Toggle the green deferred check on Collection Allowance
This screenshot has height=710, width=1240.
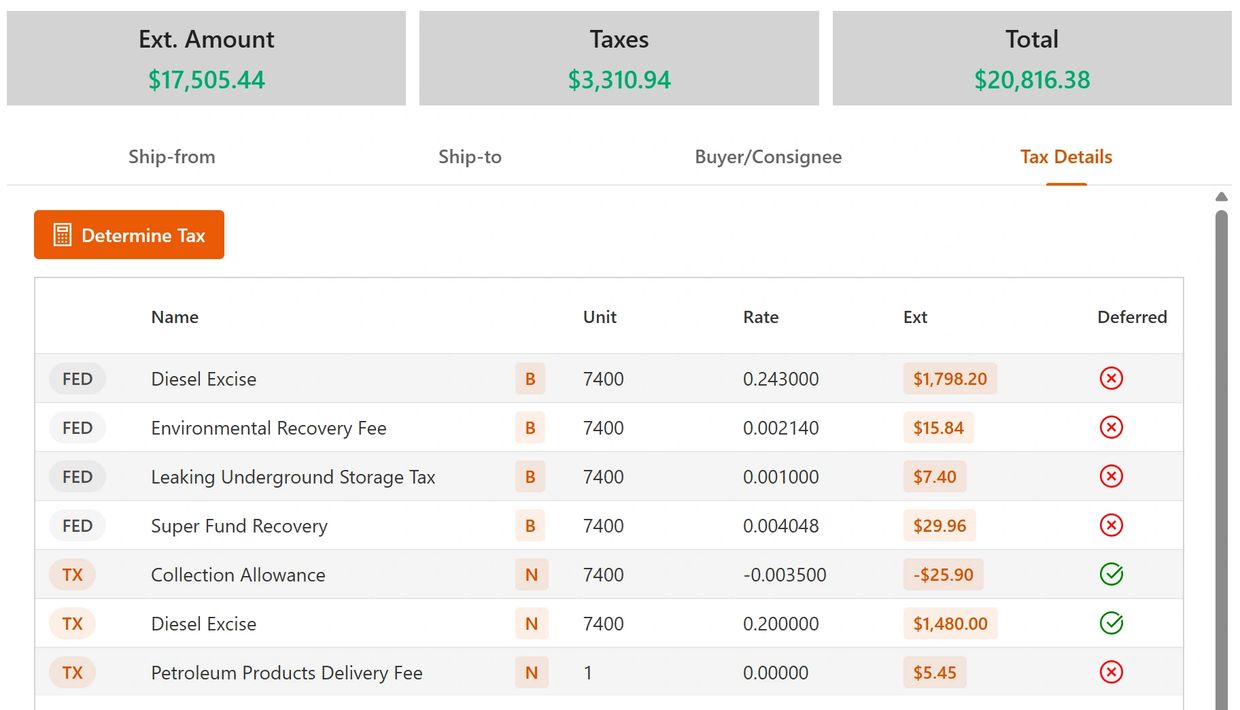click(1111, 575)
